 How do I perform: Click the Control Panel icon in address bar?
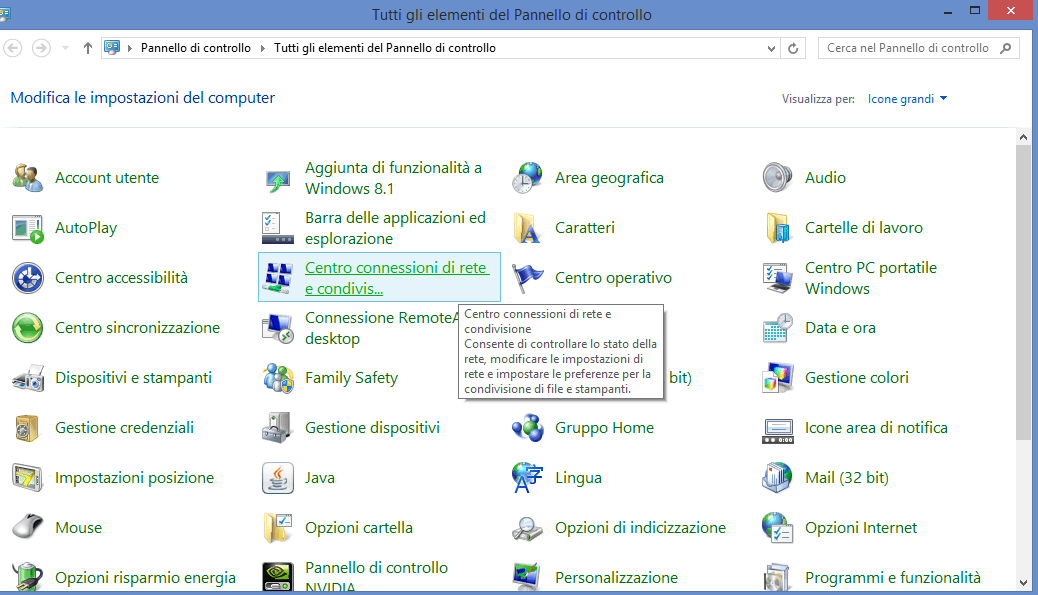pyautogui.click(x=113, y=48)
